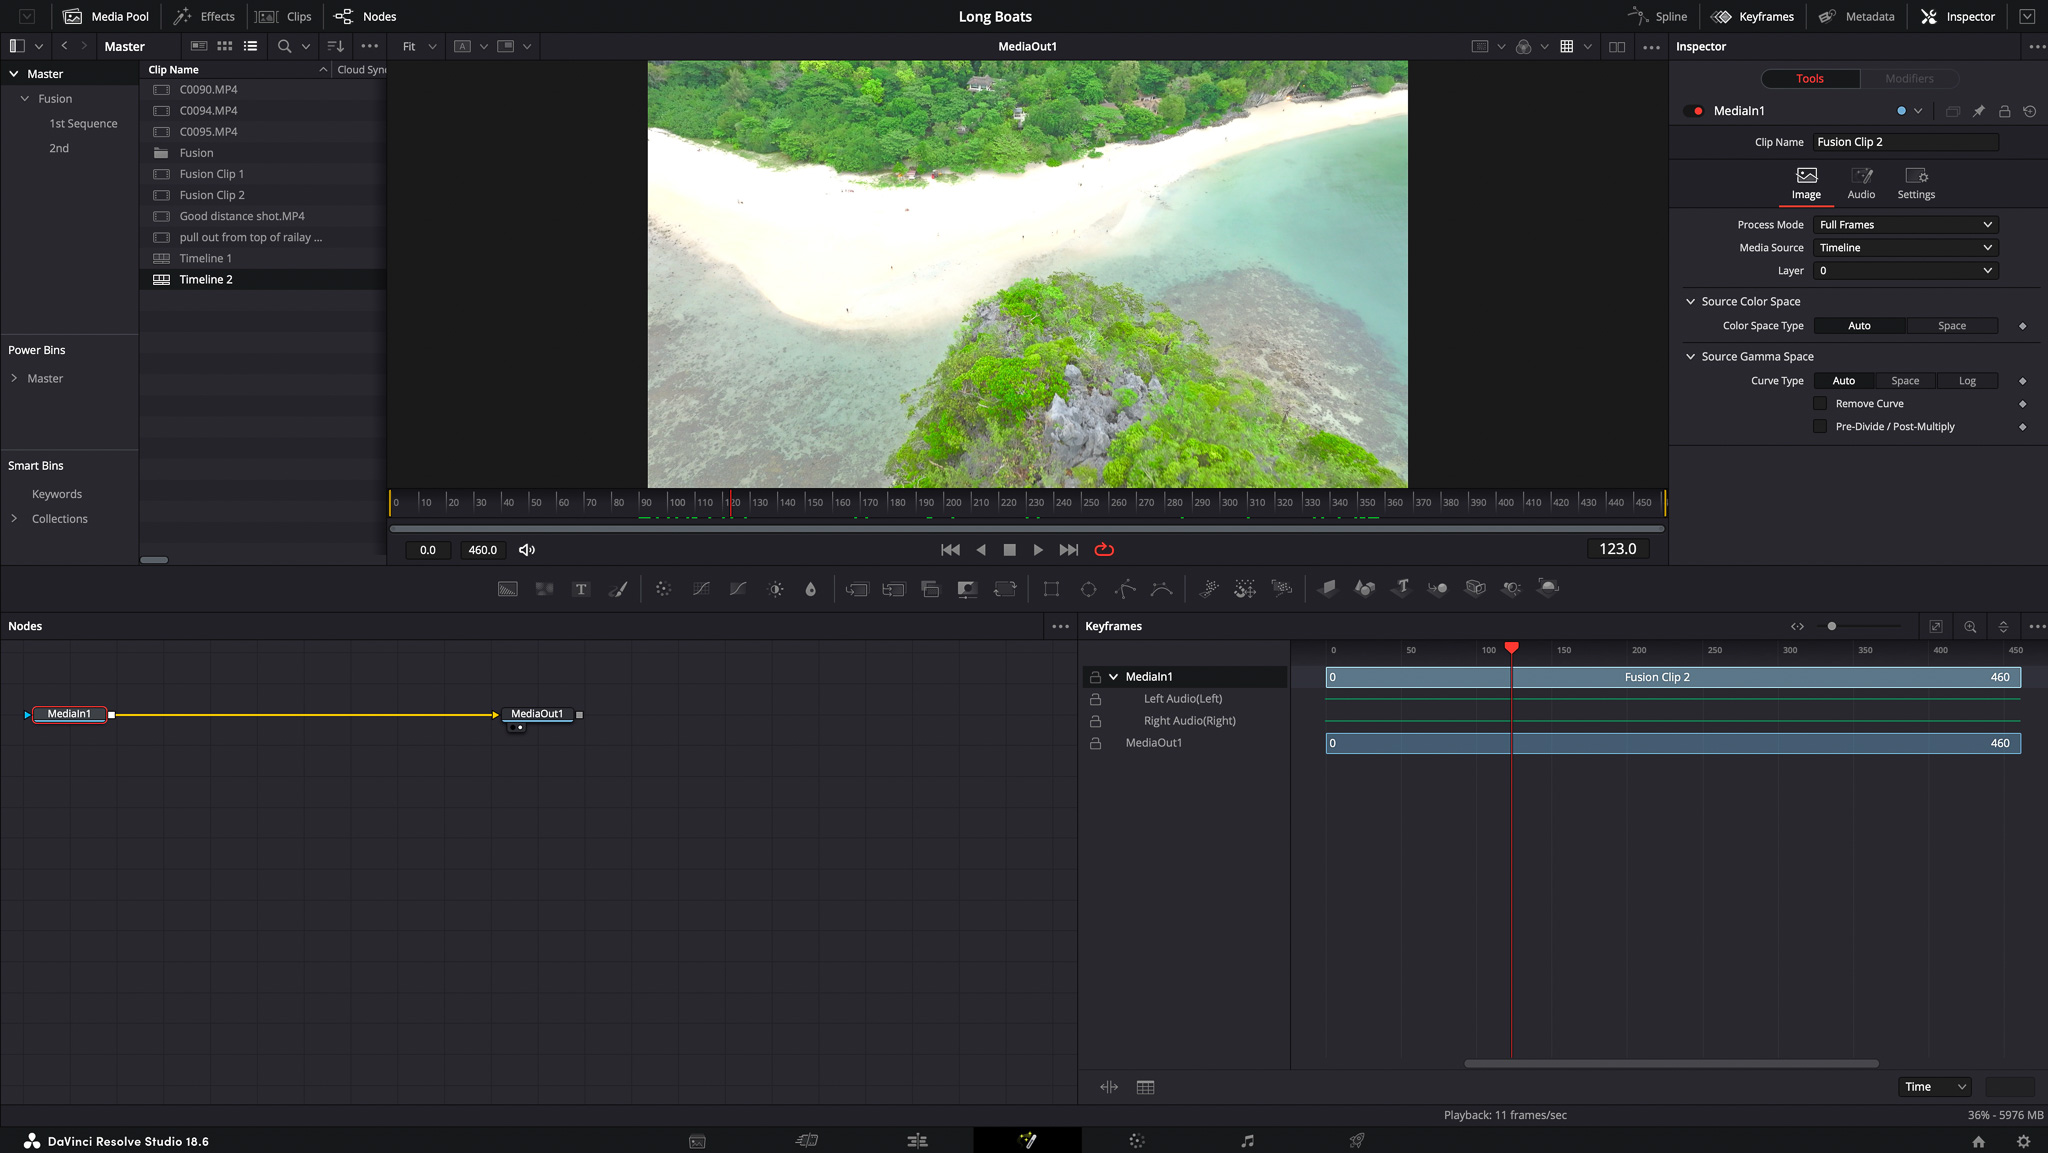
Task: Collapse the Source Color Space section
Action: pyautogui.click(x=1690, y=302)
